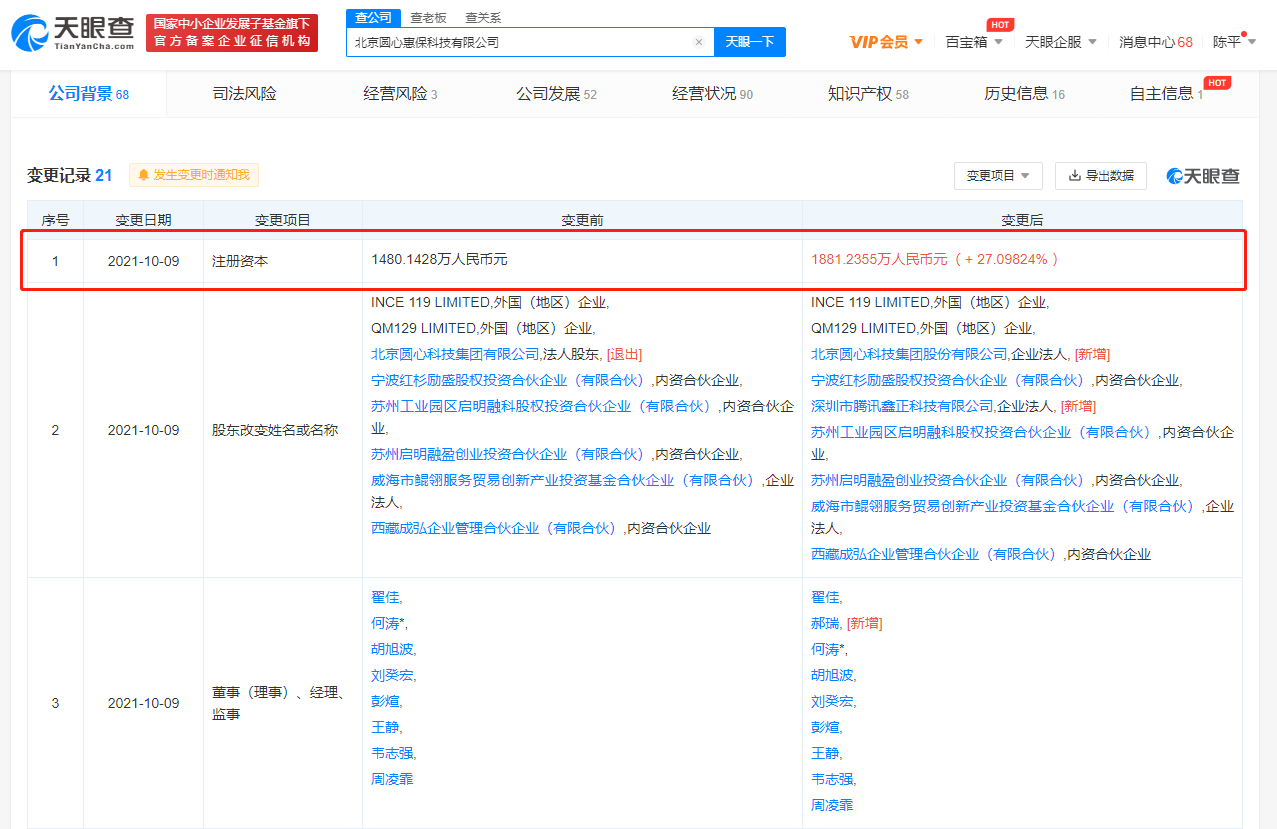Open the 消息中心 link

click(1156, 42)
